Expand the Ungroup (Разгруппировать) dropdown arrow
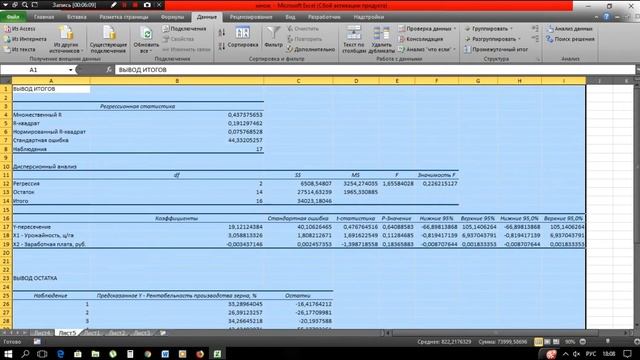 tap(519, 39)
